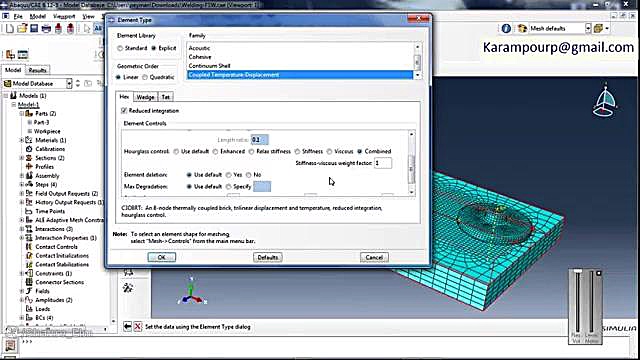Click the 3D compass view triad
Screen dimensions: 640x360
[x=605, y=100]
